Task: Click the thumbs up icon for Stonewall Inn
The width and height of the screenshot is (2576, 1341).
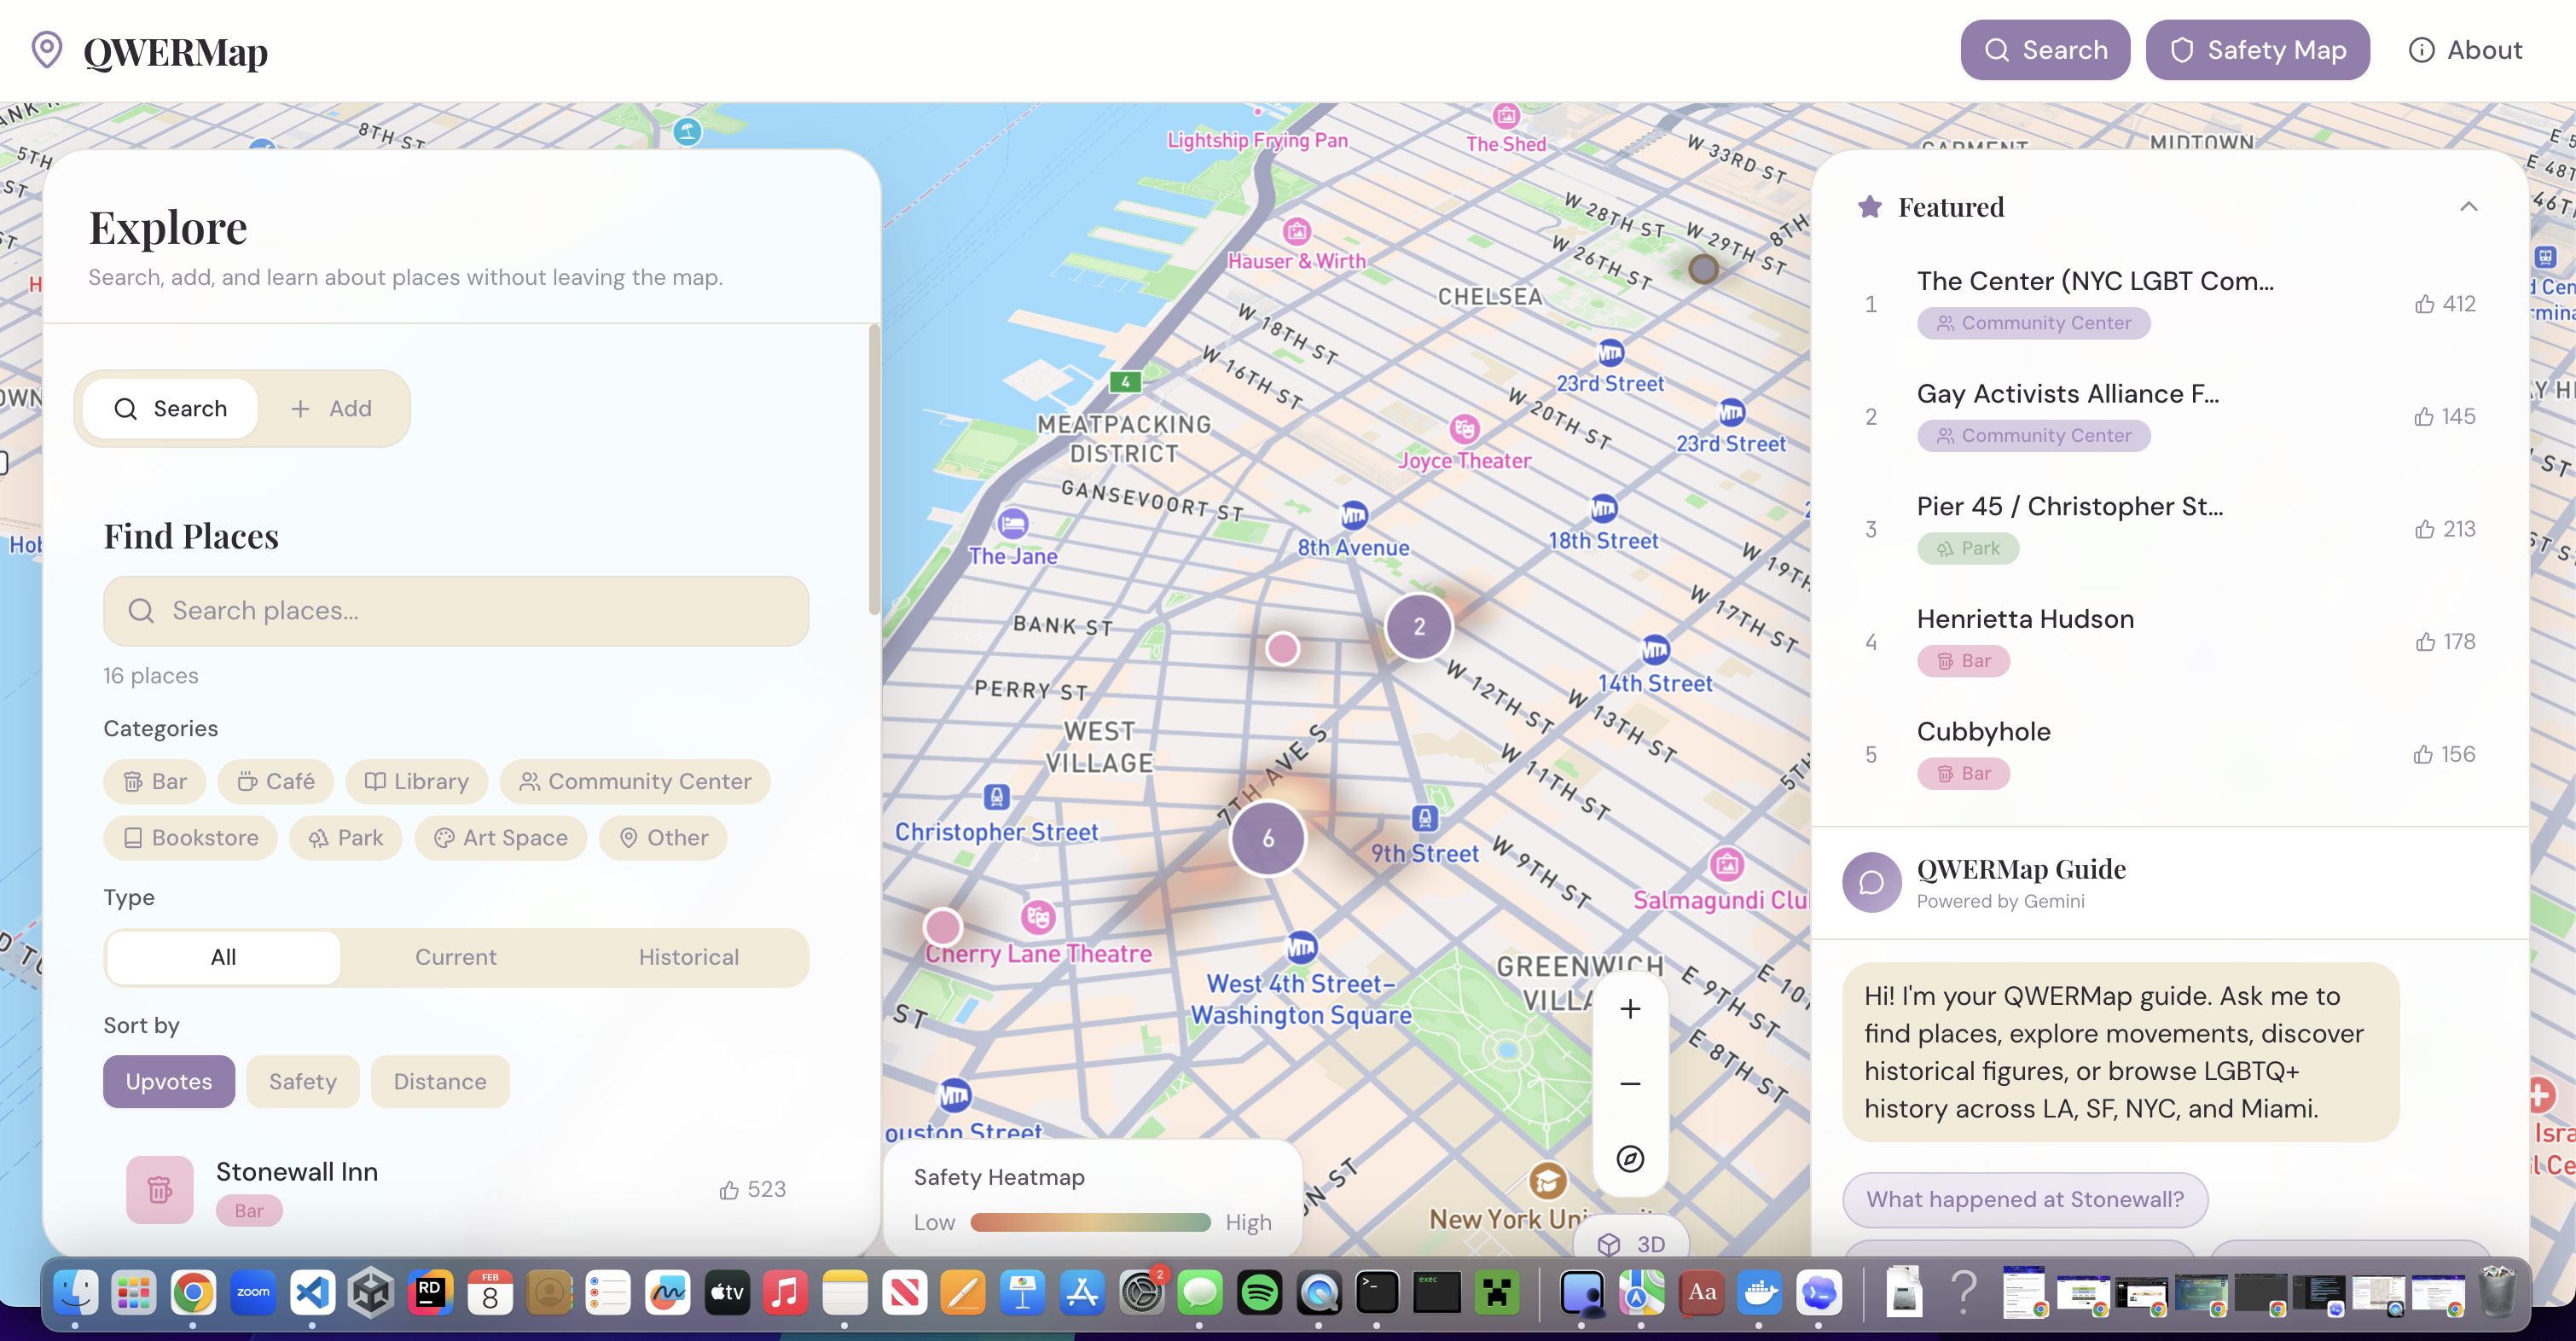Action: pyautogui.click(x=729, y=1190)
